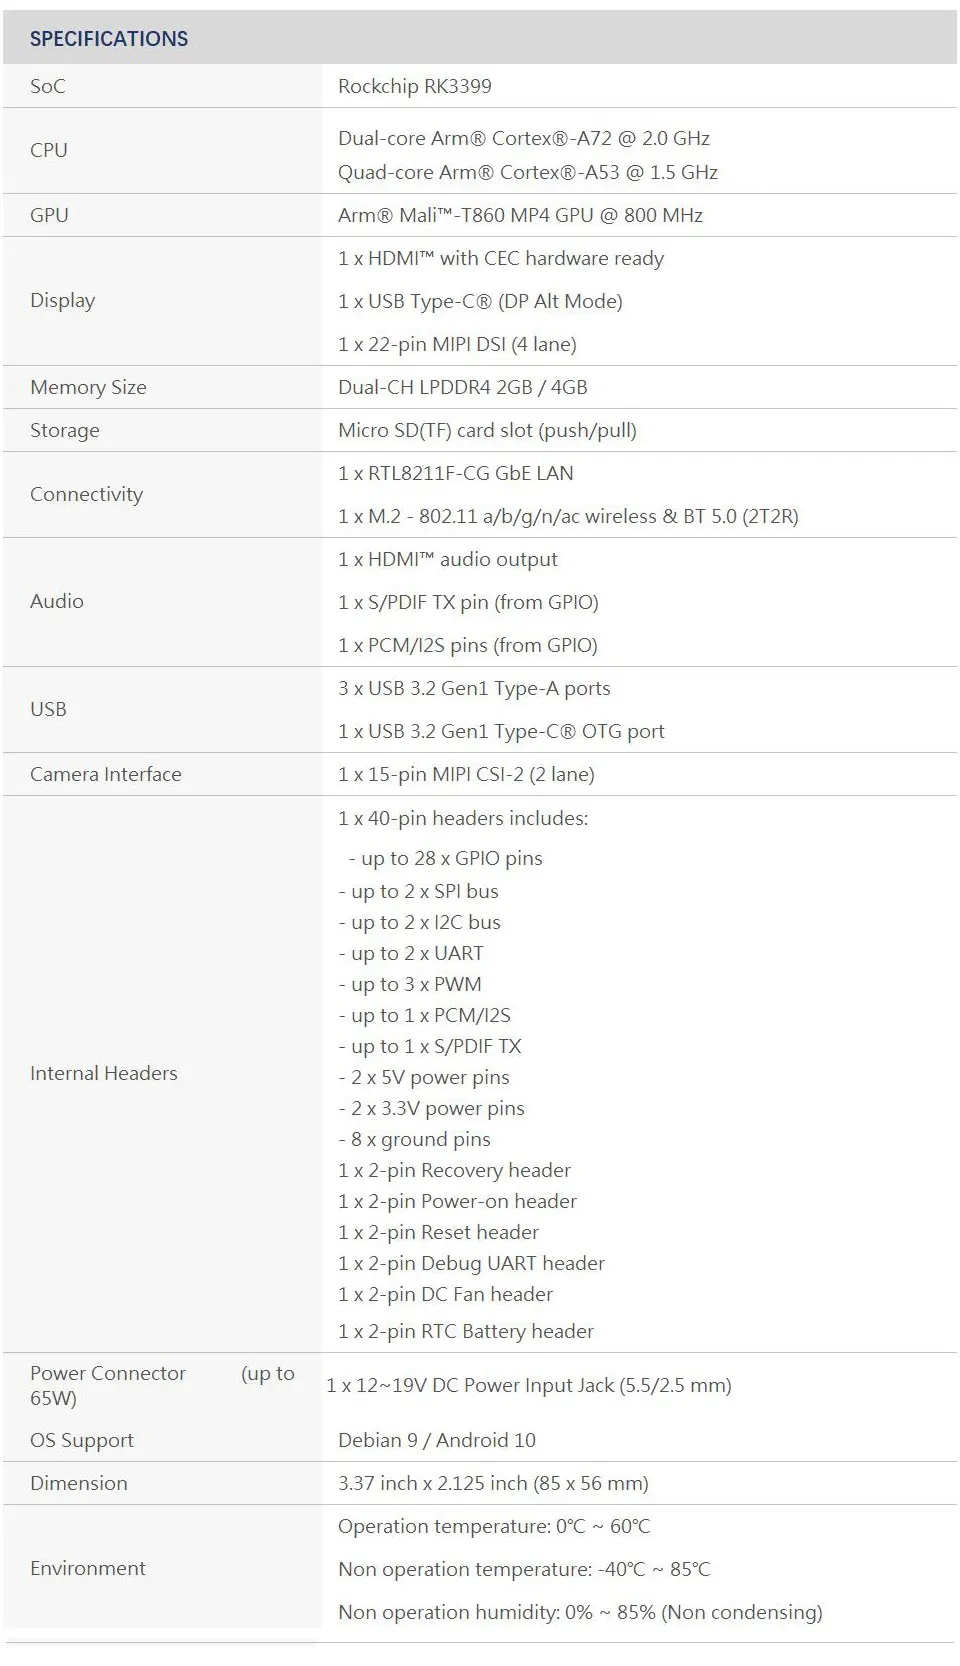Screen dimensions: 960x1666
Task: Select the DC Power Input Jack text
Action: pyautogui.click(x=529, y=1385)
